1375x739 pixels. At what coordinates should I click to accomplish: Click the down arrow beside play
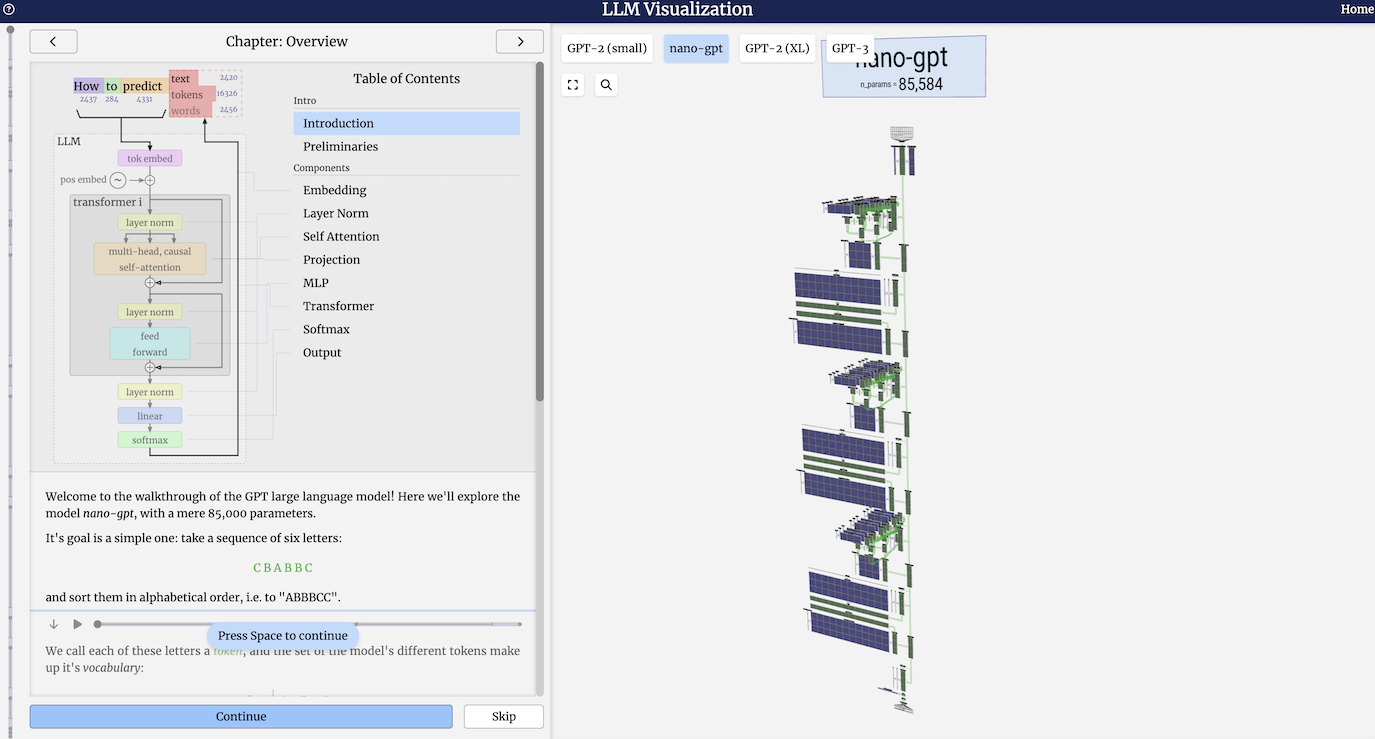point(54,624)
